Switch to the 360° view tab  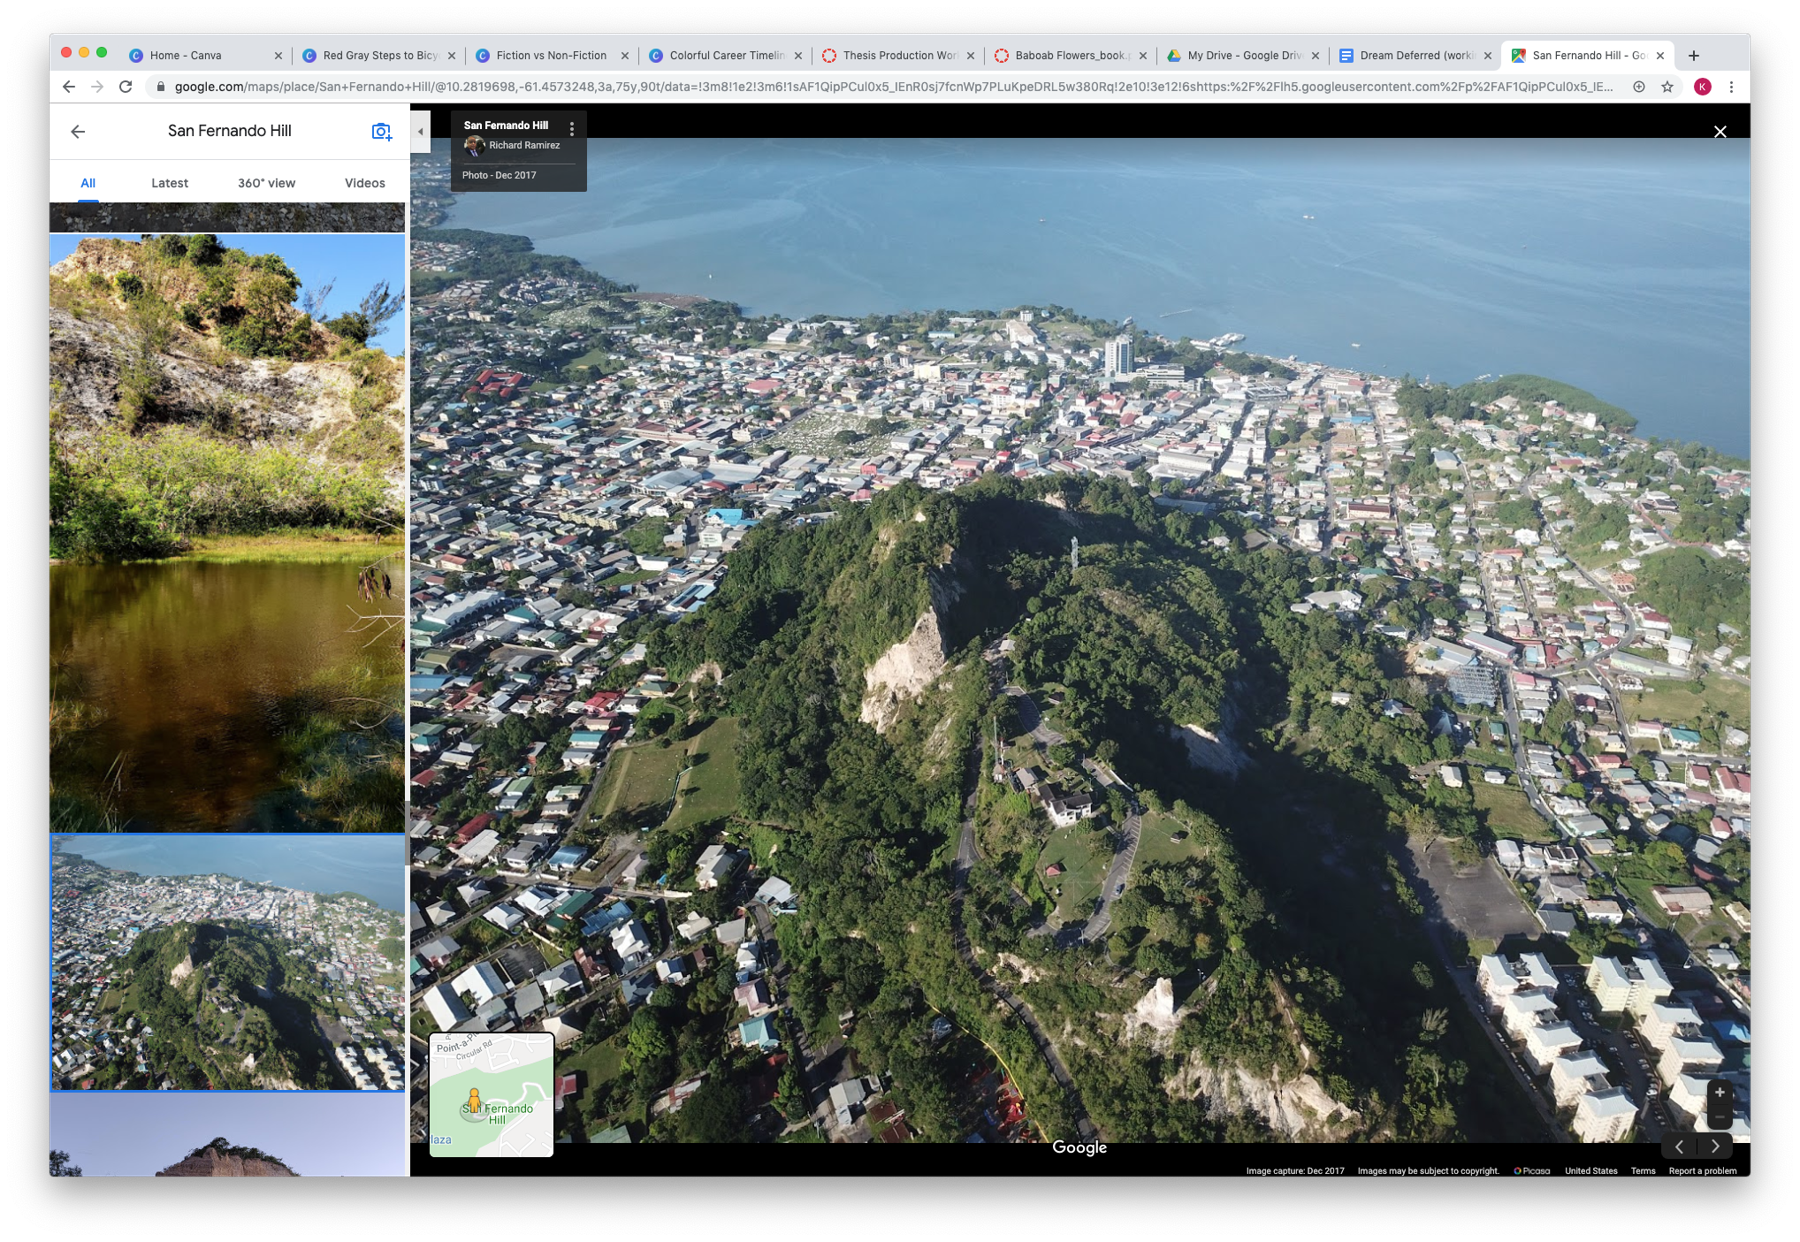coord(266,183)
